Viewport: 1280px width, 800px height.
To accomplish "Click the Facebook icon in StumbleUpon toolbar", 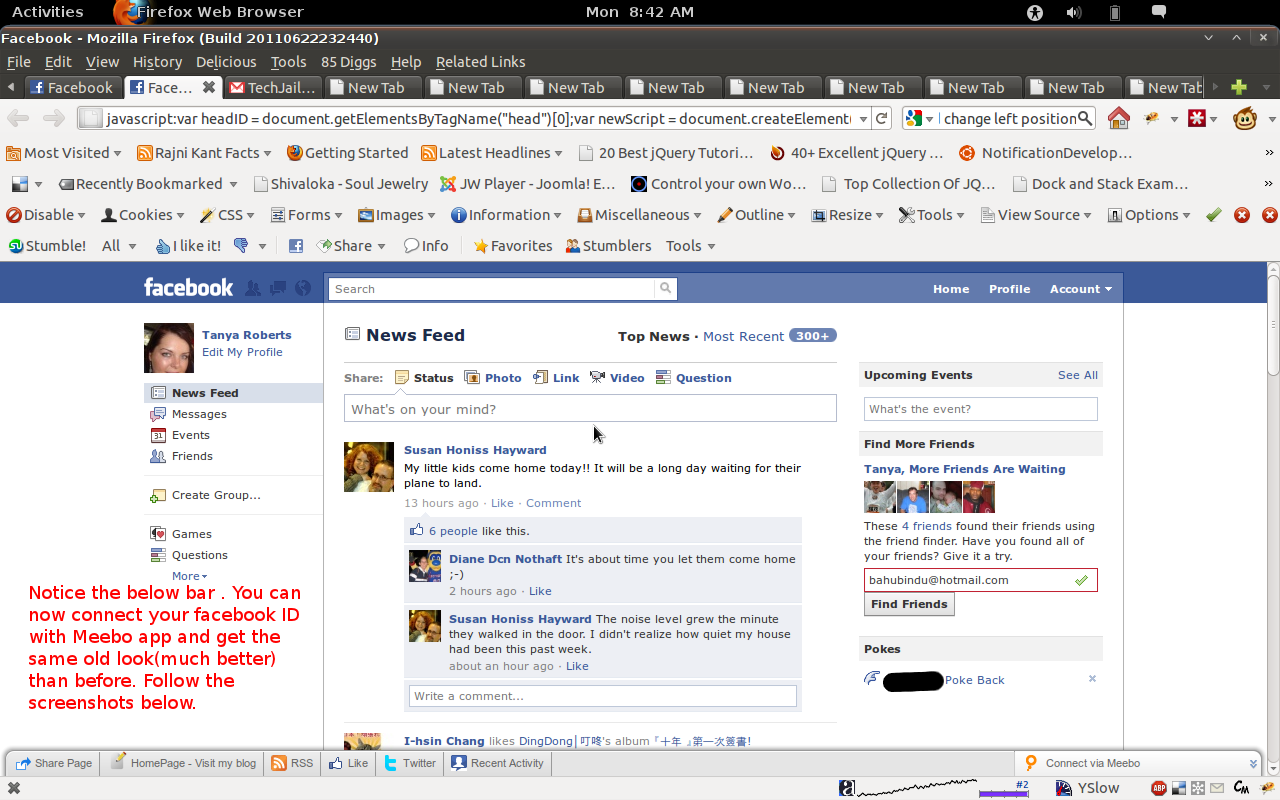I will pyautogui.click(x=296, y=246).
